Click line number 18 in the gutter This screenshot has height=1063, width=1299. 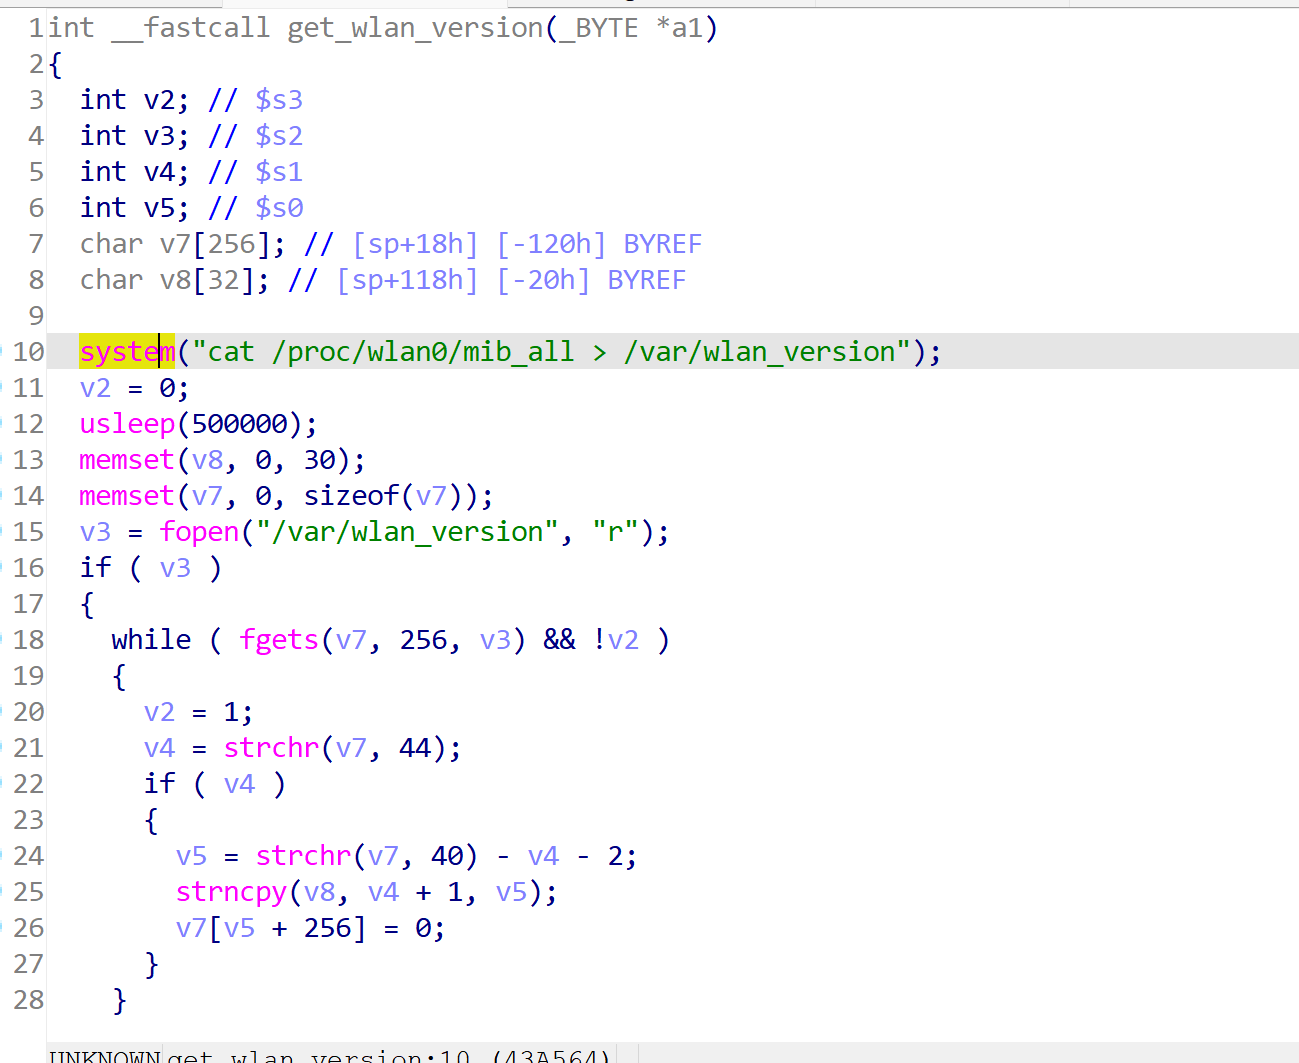28,640
